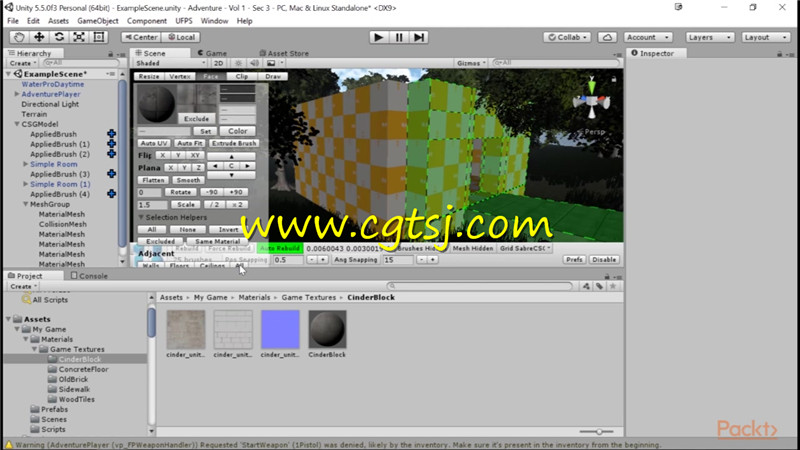This screenshot has width=800, height=450.
Task: Toggle the Ang Snapping button
Action: point(356,260)
